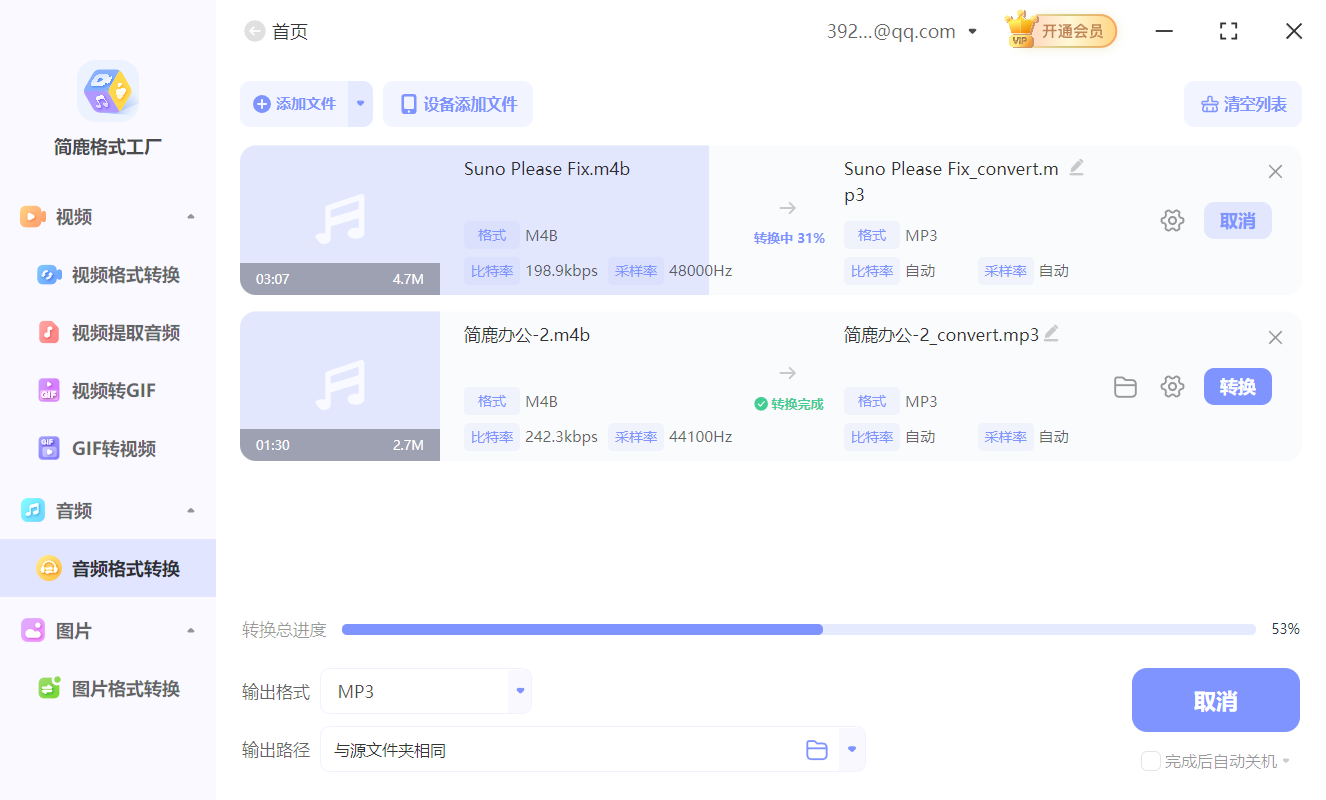Expand the 添加文件 dropdown arrow
This screenshot has height=800, width=1326.
(x=361, y=103)
